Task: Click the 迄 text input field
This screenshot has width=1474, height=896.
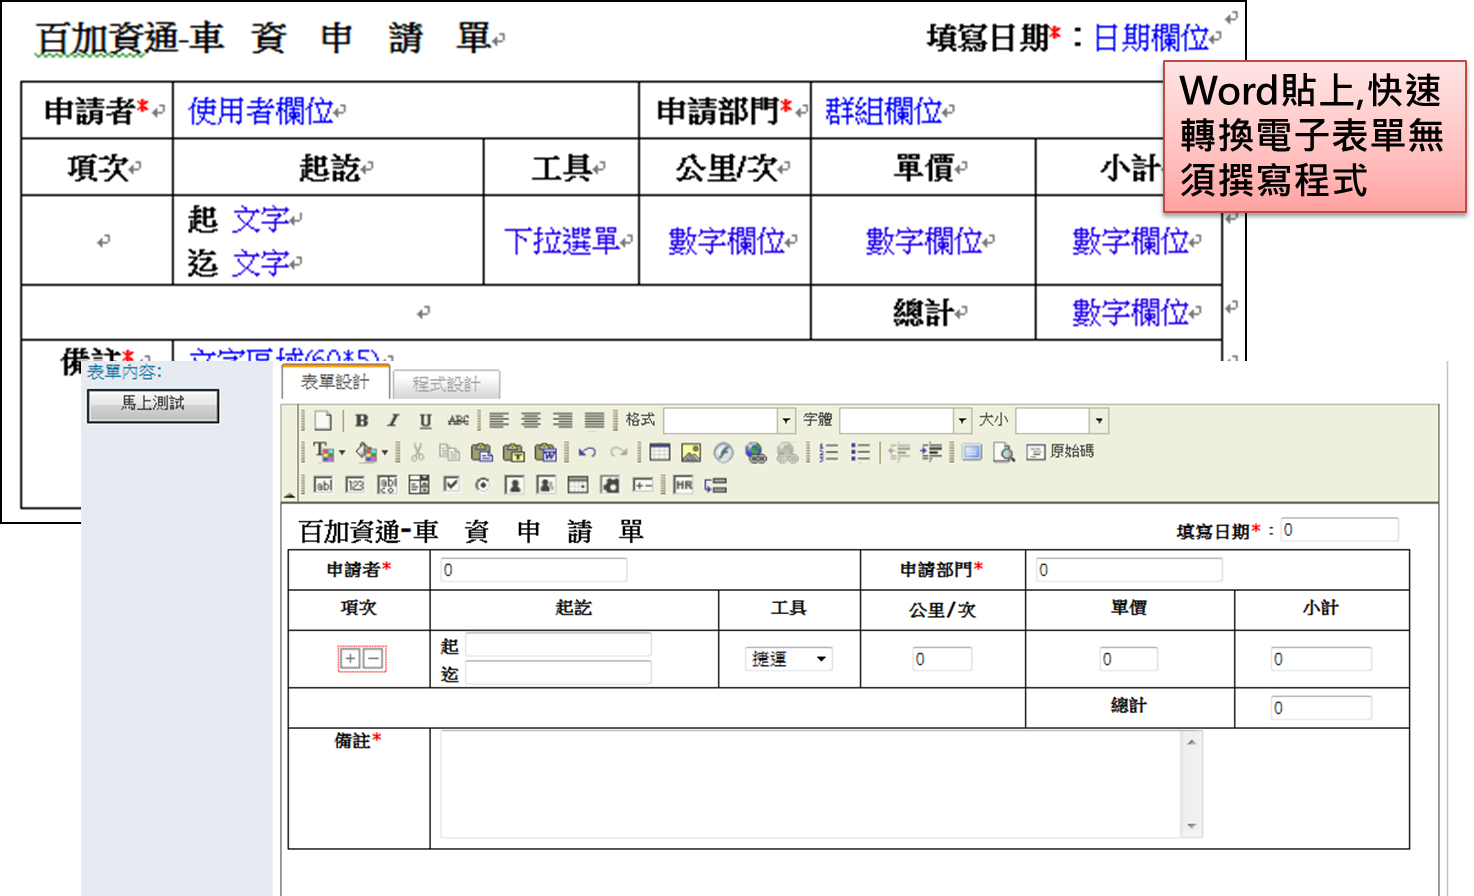Action: (x=558, y=673)
